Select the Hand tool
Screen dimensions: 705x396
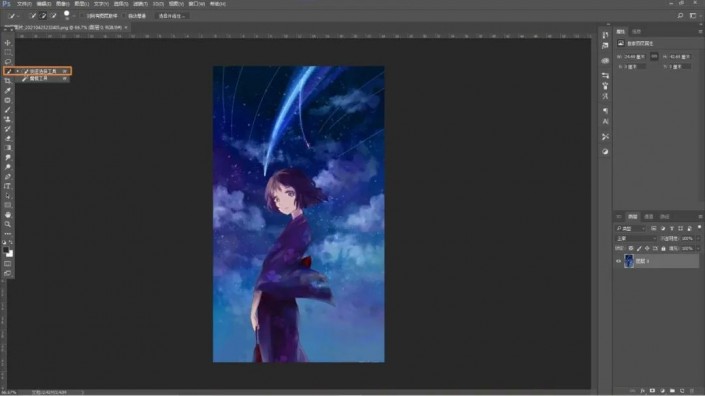(x=8, y=215)
